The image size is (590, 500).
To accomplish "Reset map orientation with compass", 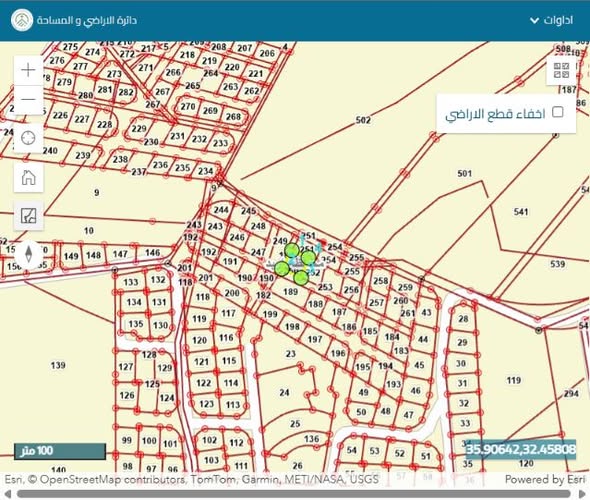I will pyautogui.click(x=28, y=254).
